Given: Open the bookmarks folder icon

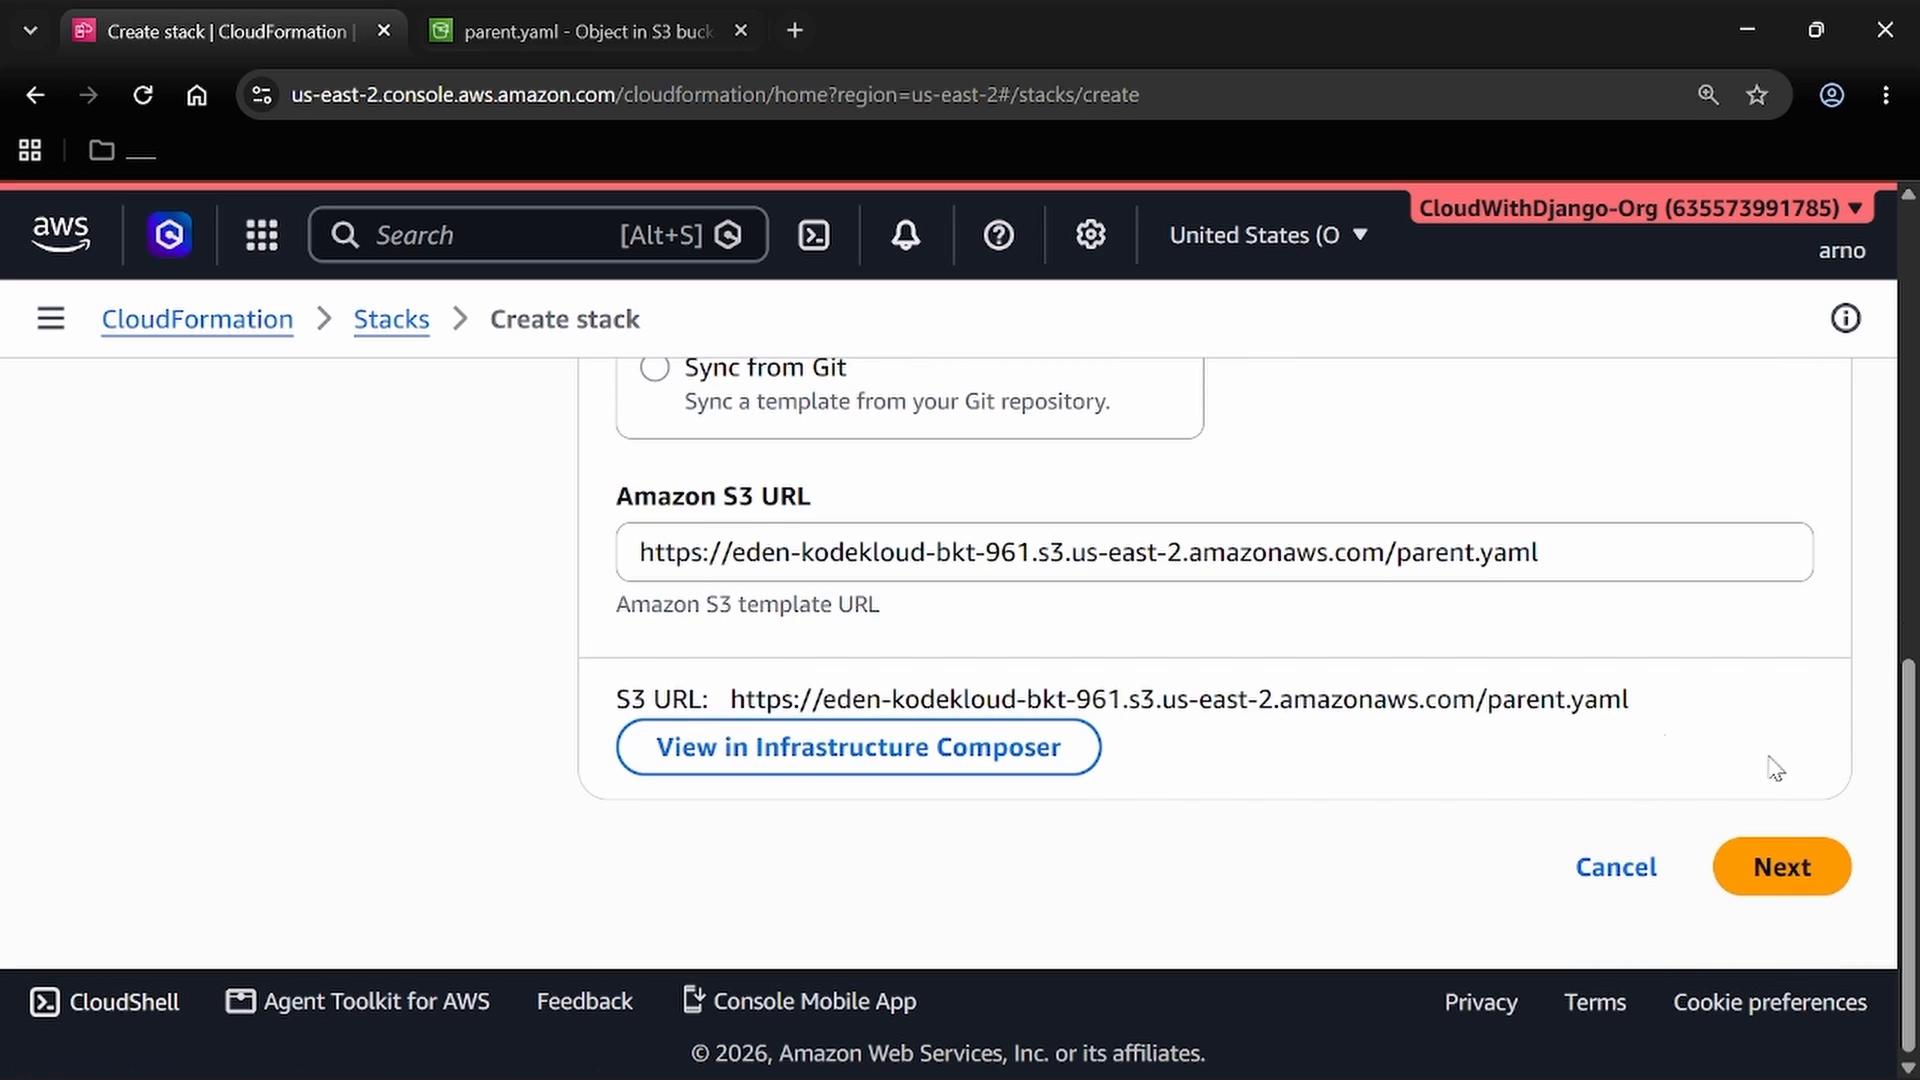Looking at the screenshot, I should [x=101, y=151].
